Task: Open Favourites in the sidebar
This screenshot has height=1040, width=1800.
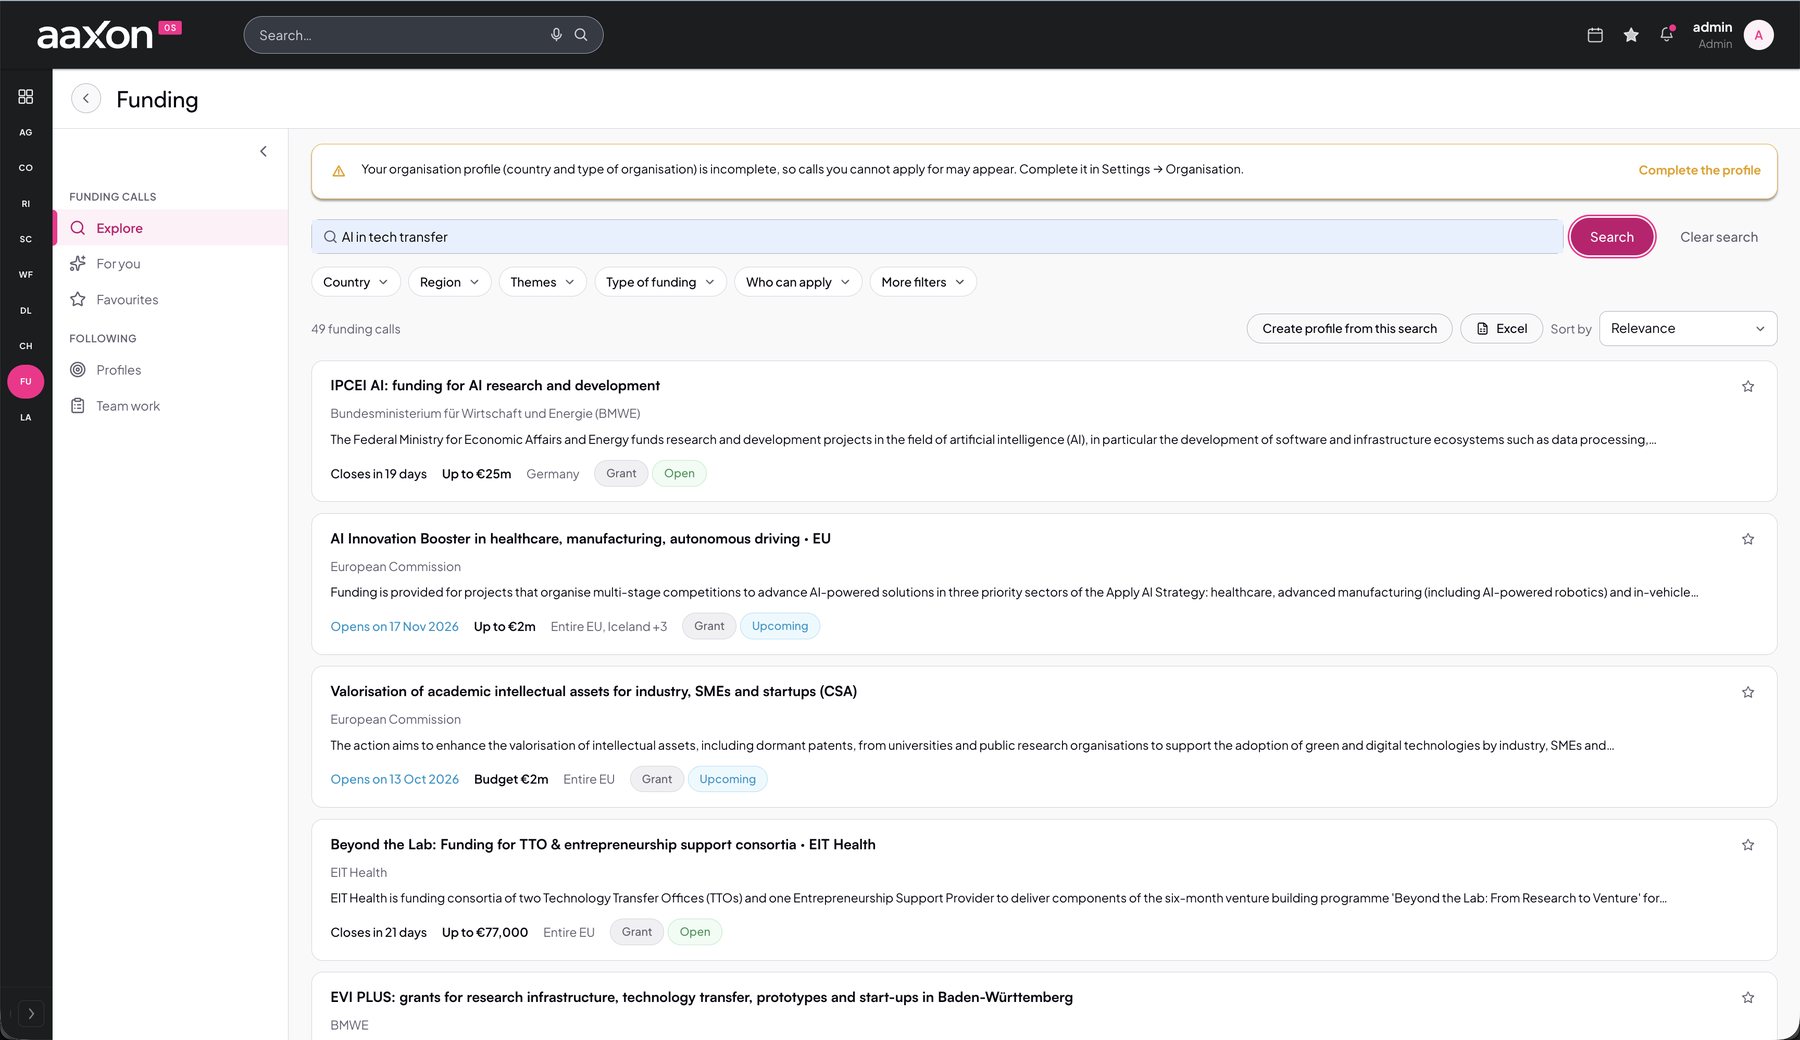Action: [x=170, y=300]
